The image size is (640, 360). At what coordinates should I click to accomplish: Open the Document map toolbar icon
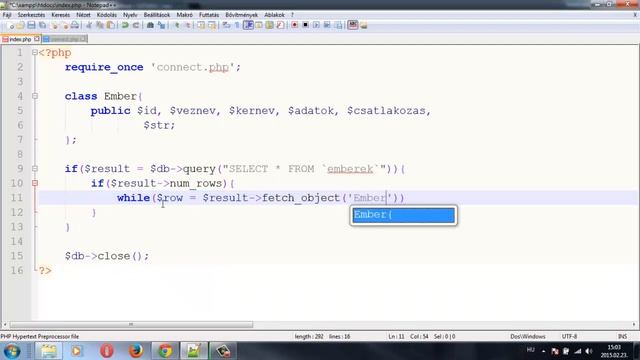(269, 25)
